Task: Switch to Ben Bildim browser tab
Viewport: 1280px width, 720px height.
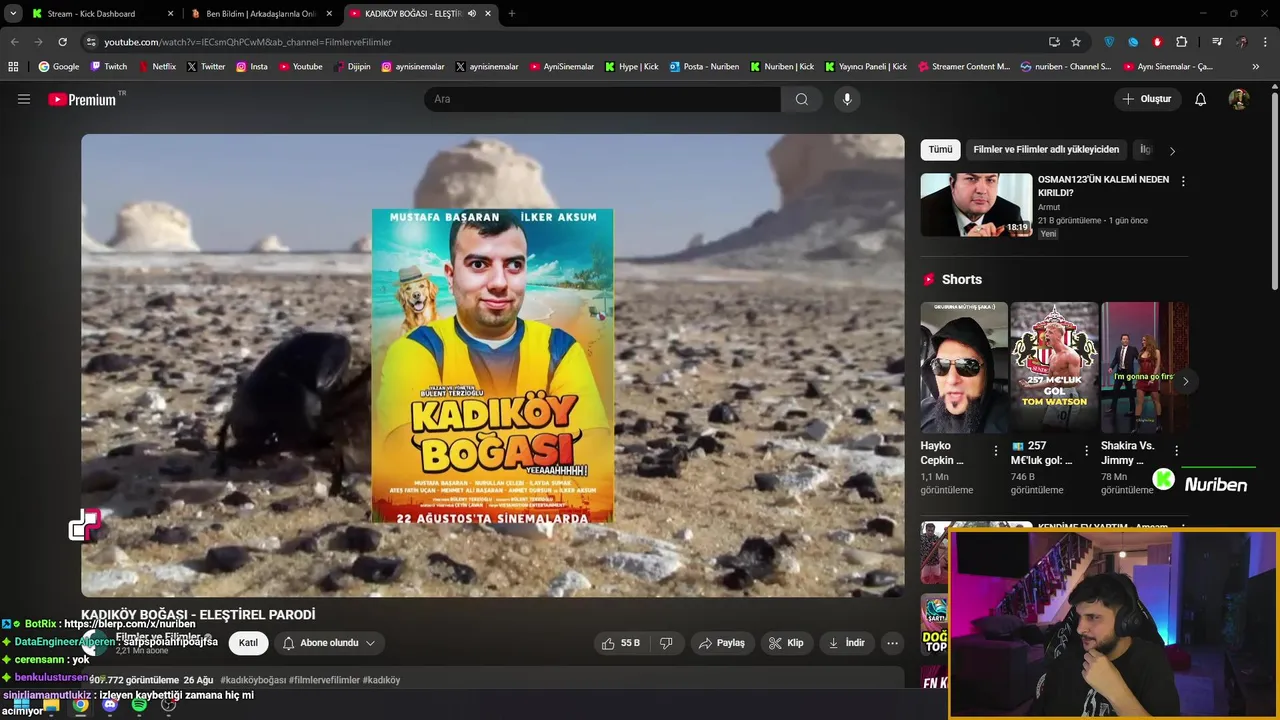Action: coord(260,14)
